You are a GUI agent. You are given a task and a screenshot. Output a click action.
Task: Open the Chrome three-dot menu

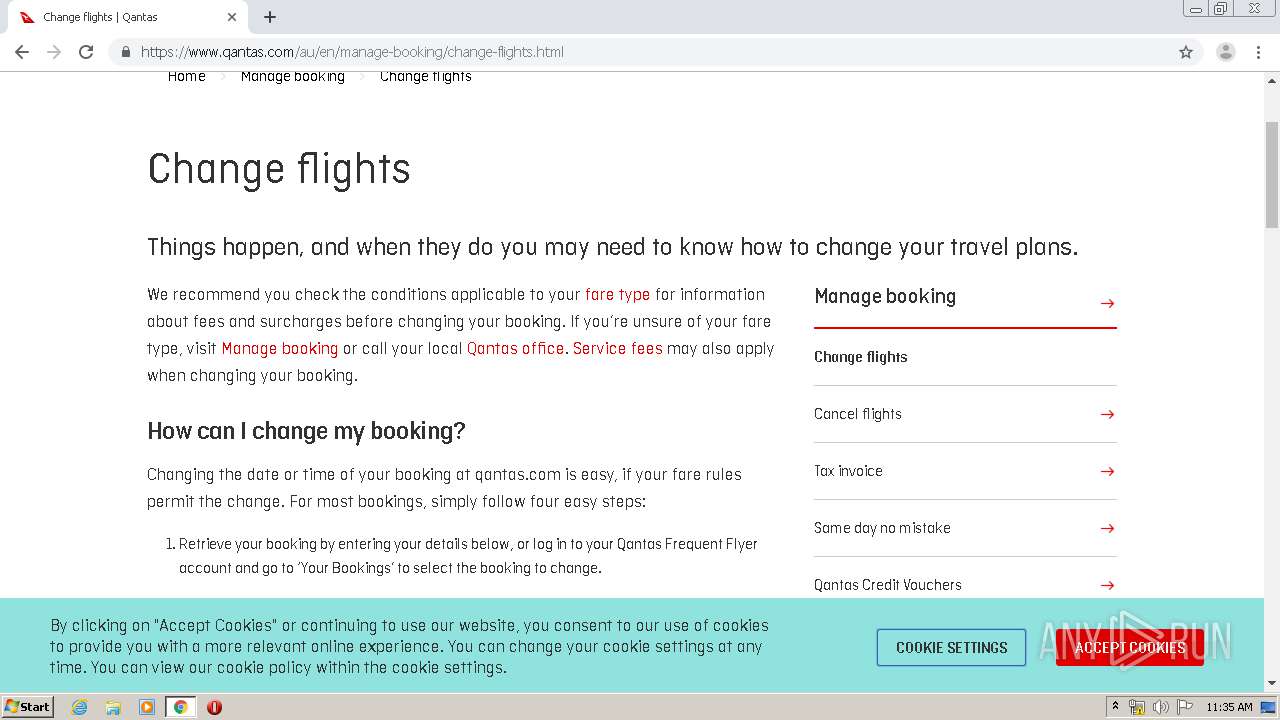[x=1258, y=52]
